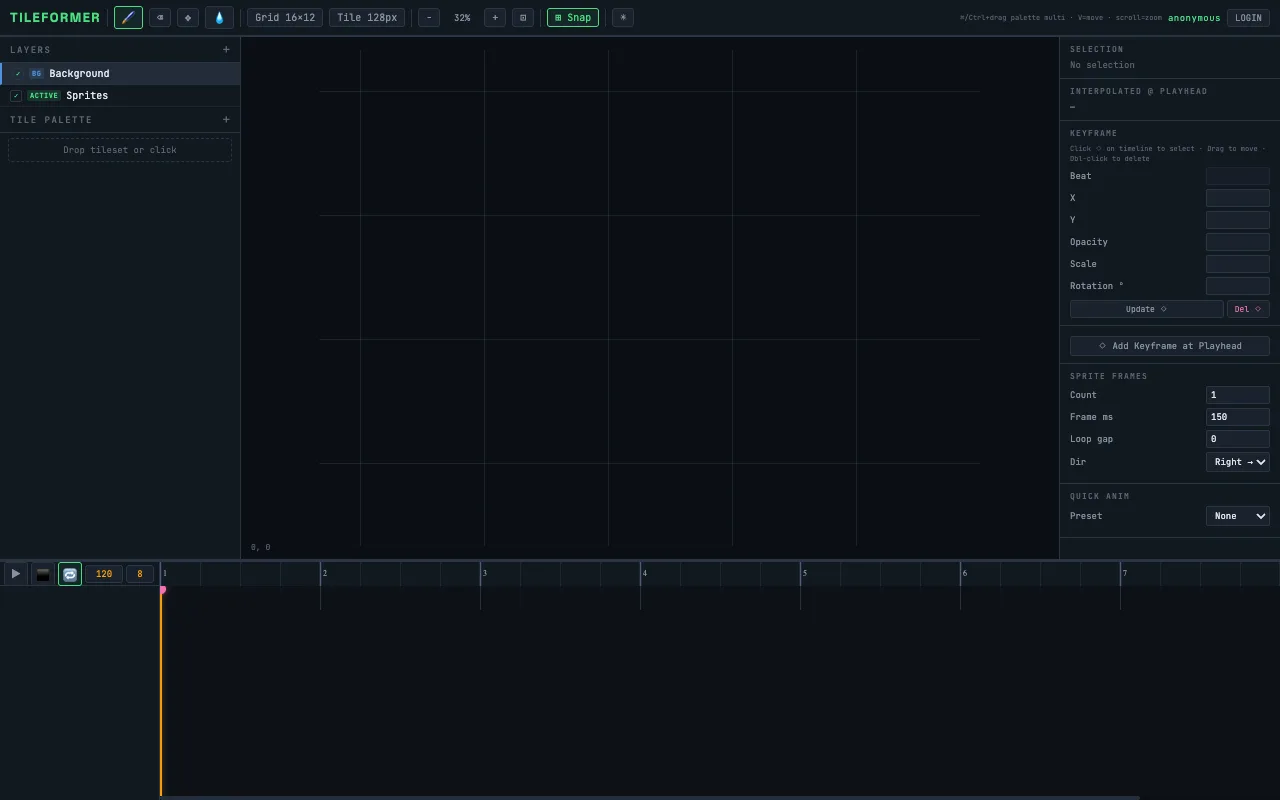Screen dimensions: 1280x800
Task: Click the pink playhead marker
Action: tap(162, 590)
